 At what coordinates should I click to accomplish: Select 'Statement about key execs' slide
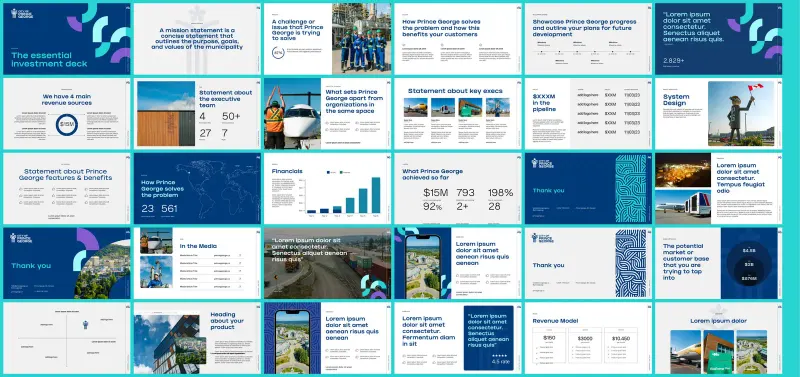pos(458,113)
